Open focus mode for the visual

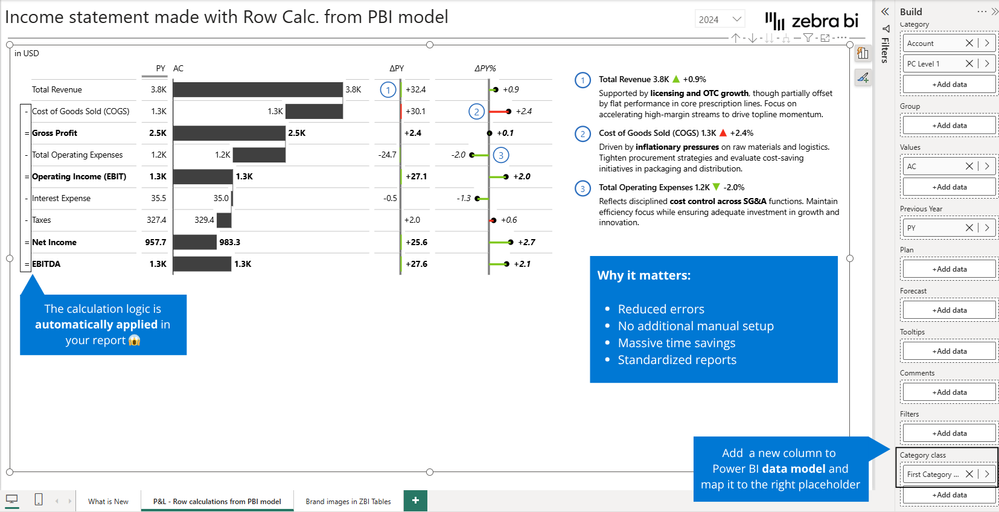click(825, 38)
